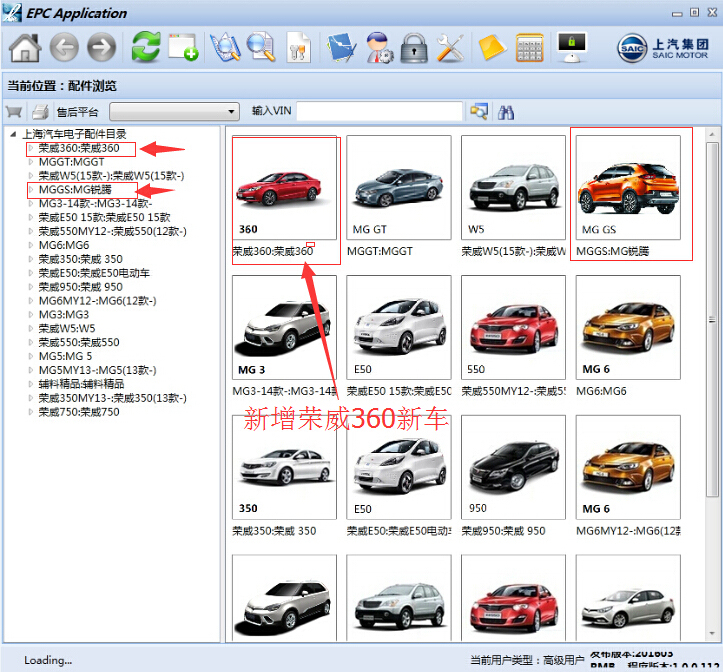
Task: Click the printer icon
Action: pyautogui.click(x=41, y=112)
